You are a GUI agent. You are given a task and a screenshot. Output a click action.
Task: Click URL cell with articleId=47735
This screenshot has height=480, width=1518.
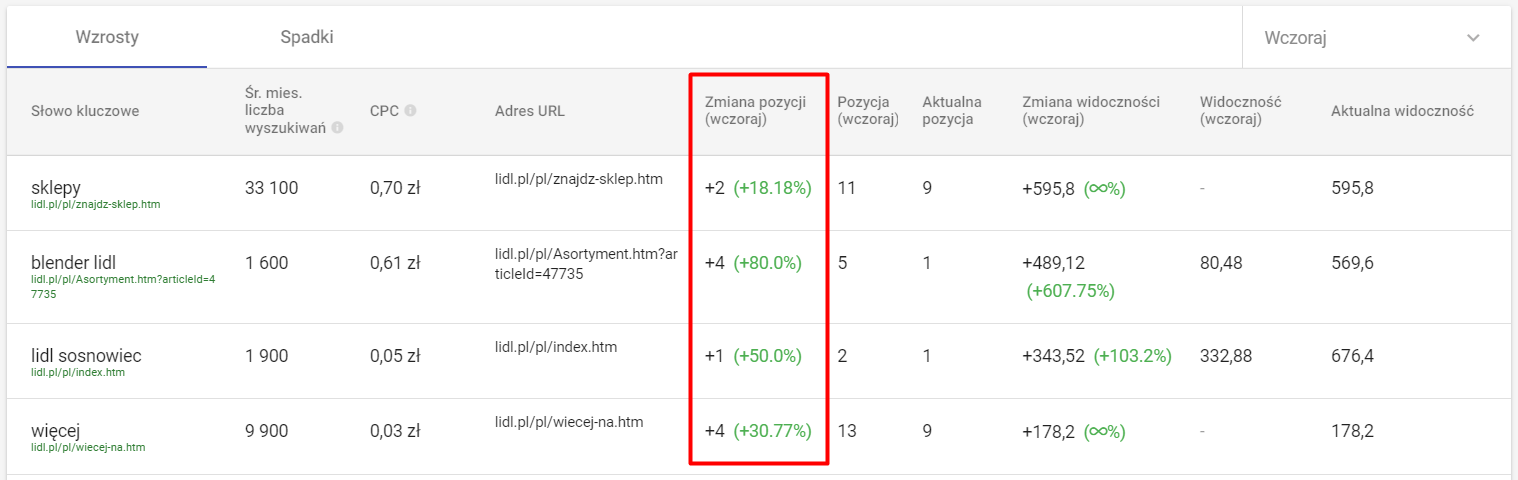(x=586, y=264)
